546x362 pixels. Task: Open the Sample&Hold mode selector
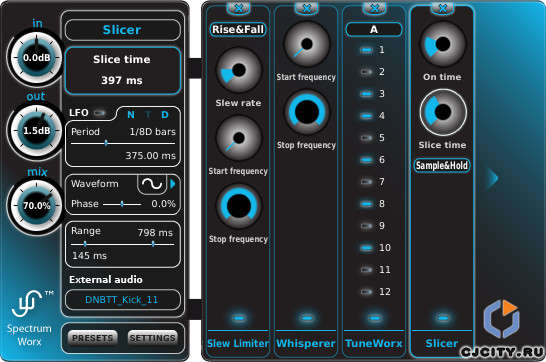[x=442, y=165]
